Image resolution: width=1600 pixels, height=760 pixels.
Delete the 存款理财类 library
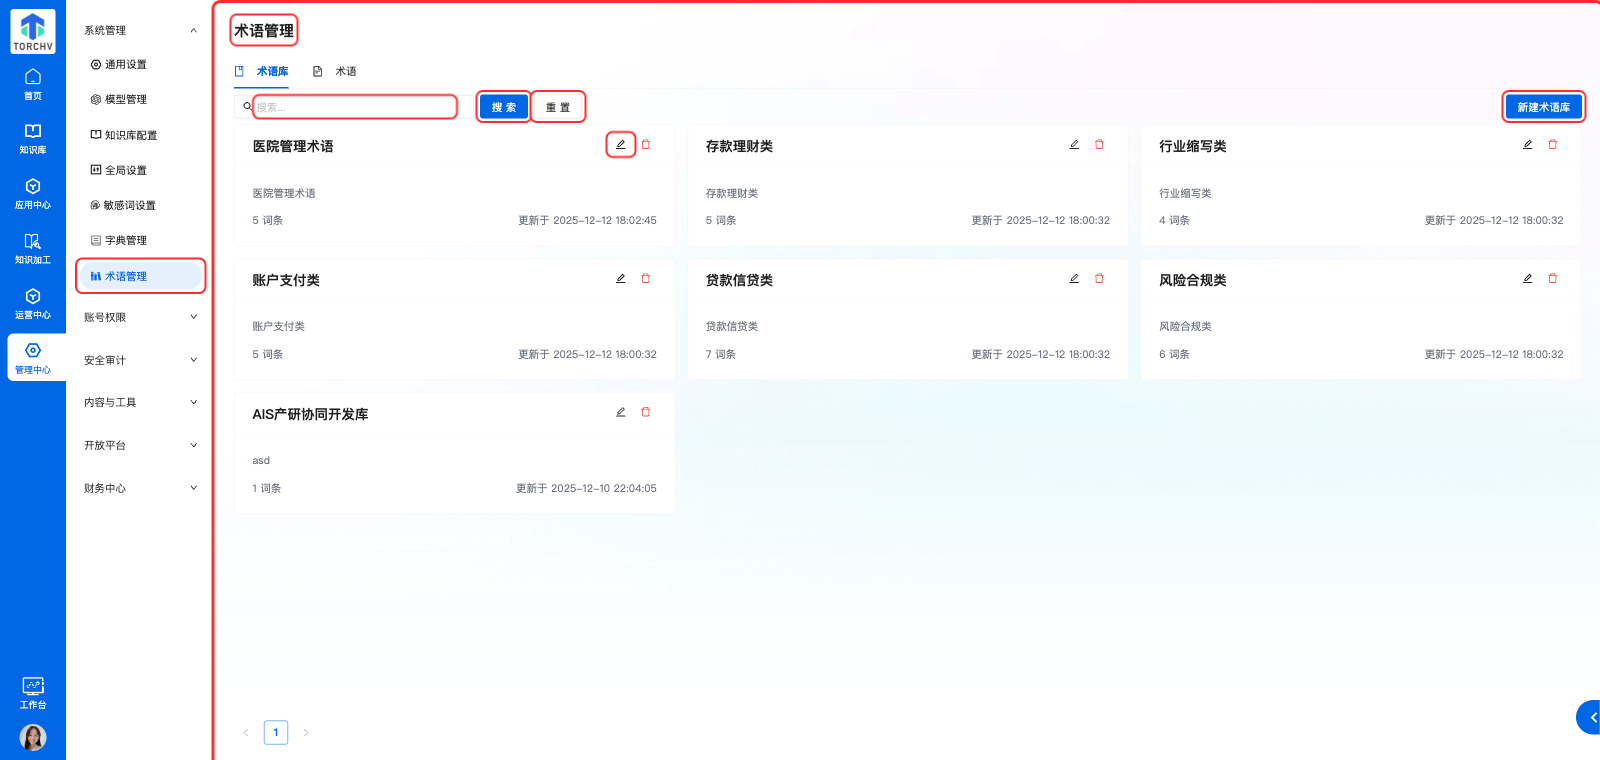pos(1099,145)
